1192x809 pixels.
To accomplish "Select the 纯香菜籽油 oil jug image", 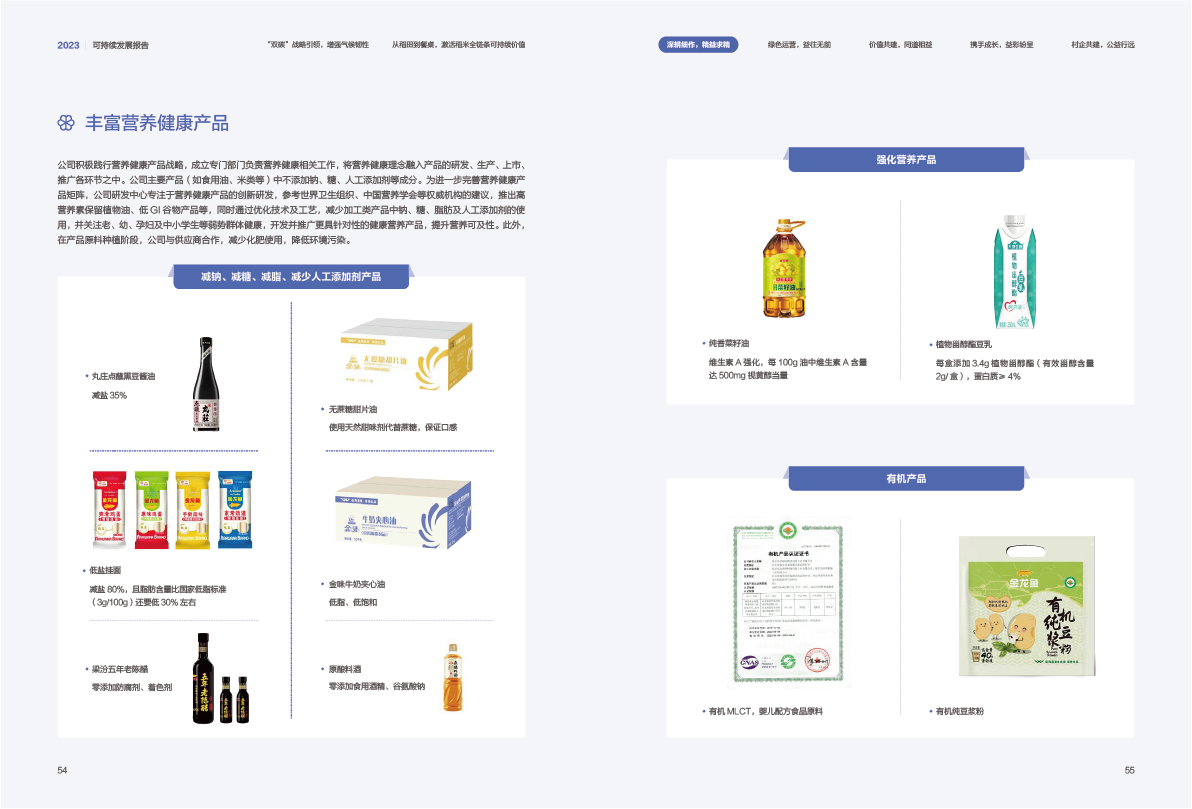I will click(x=784, y=268).
